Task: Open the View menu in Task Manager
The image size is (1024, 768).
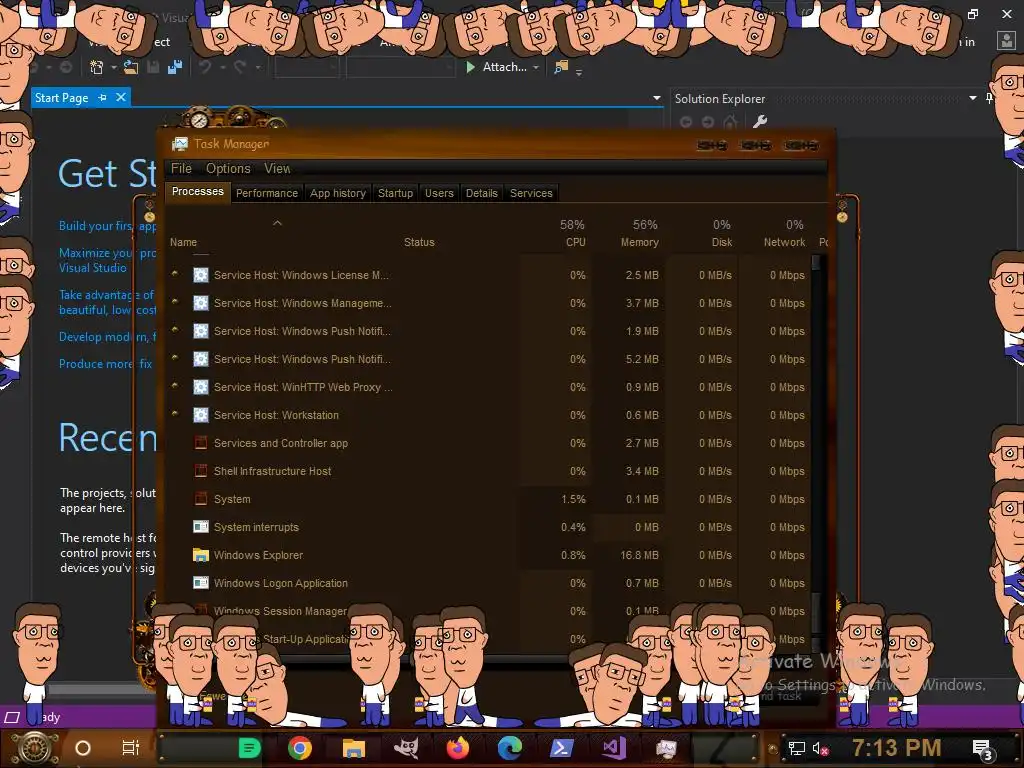Action: coord(277,168)
